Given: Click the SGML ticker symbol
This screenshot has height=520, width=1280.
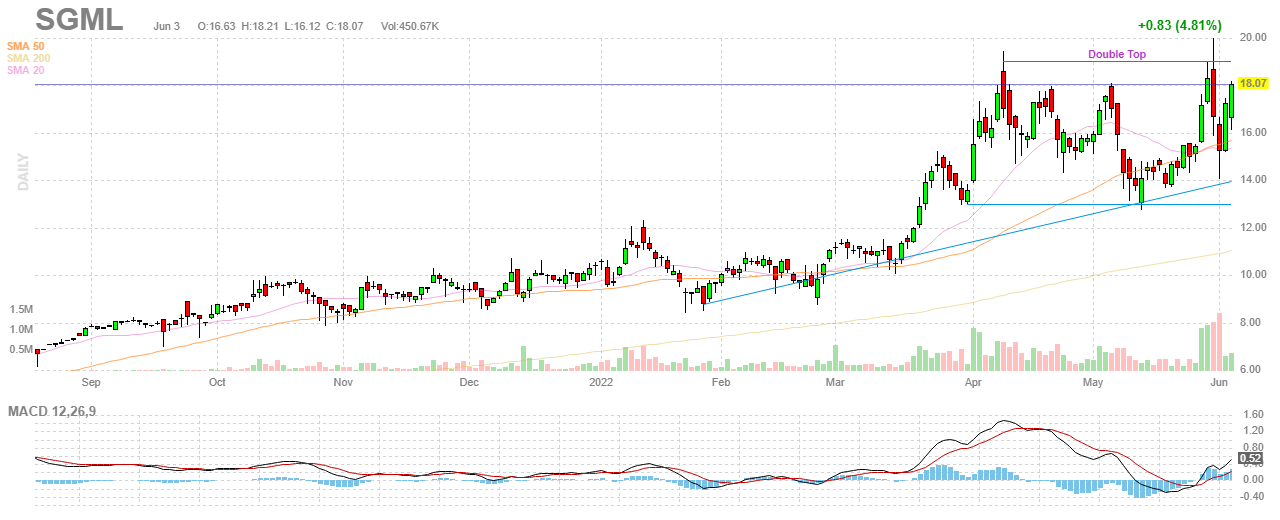Looking at the screenshot, I should [x=79, y=20].
